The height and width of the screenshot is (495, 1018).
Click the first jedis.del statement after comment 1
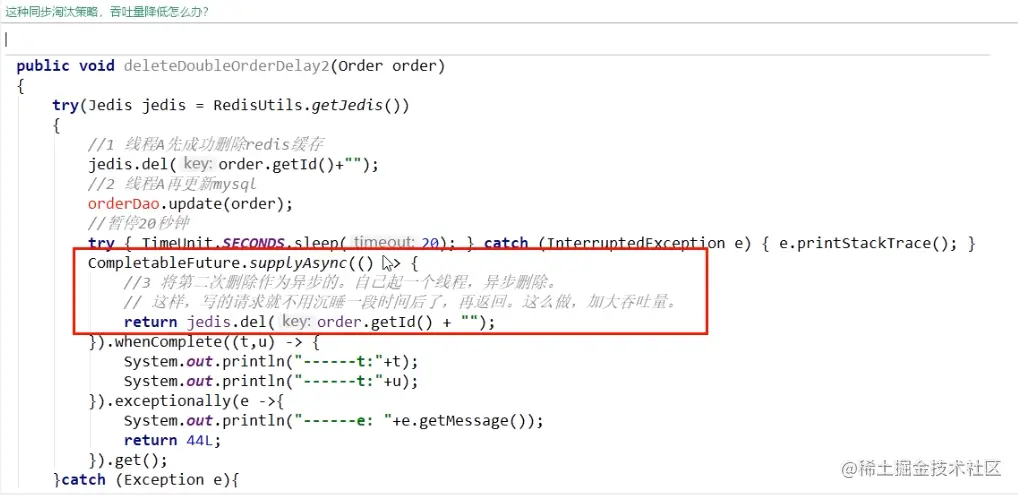point(232,164)
